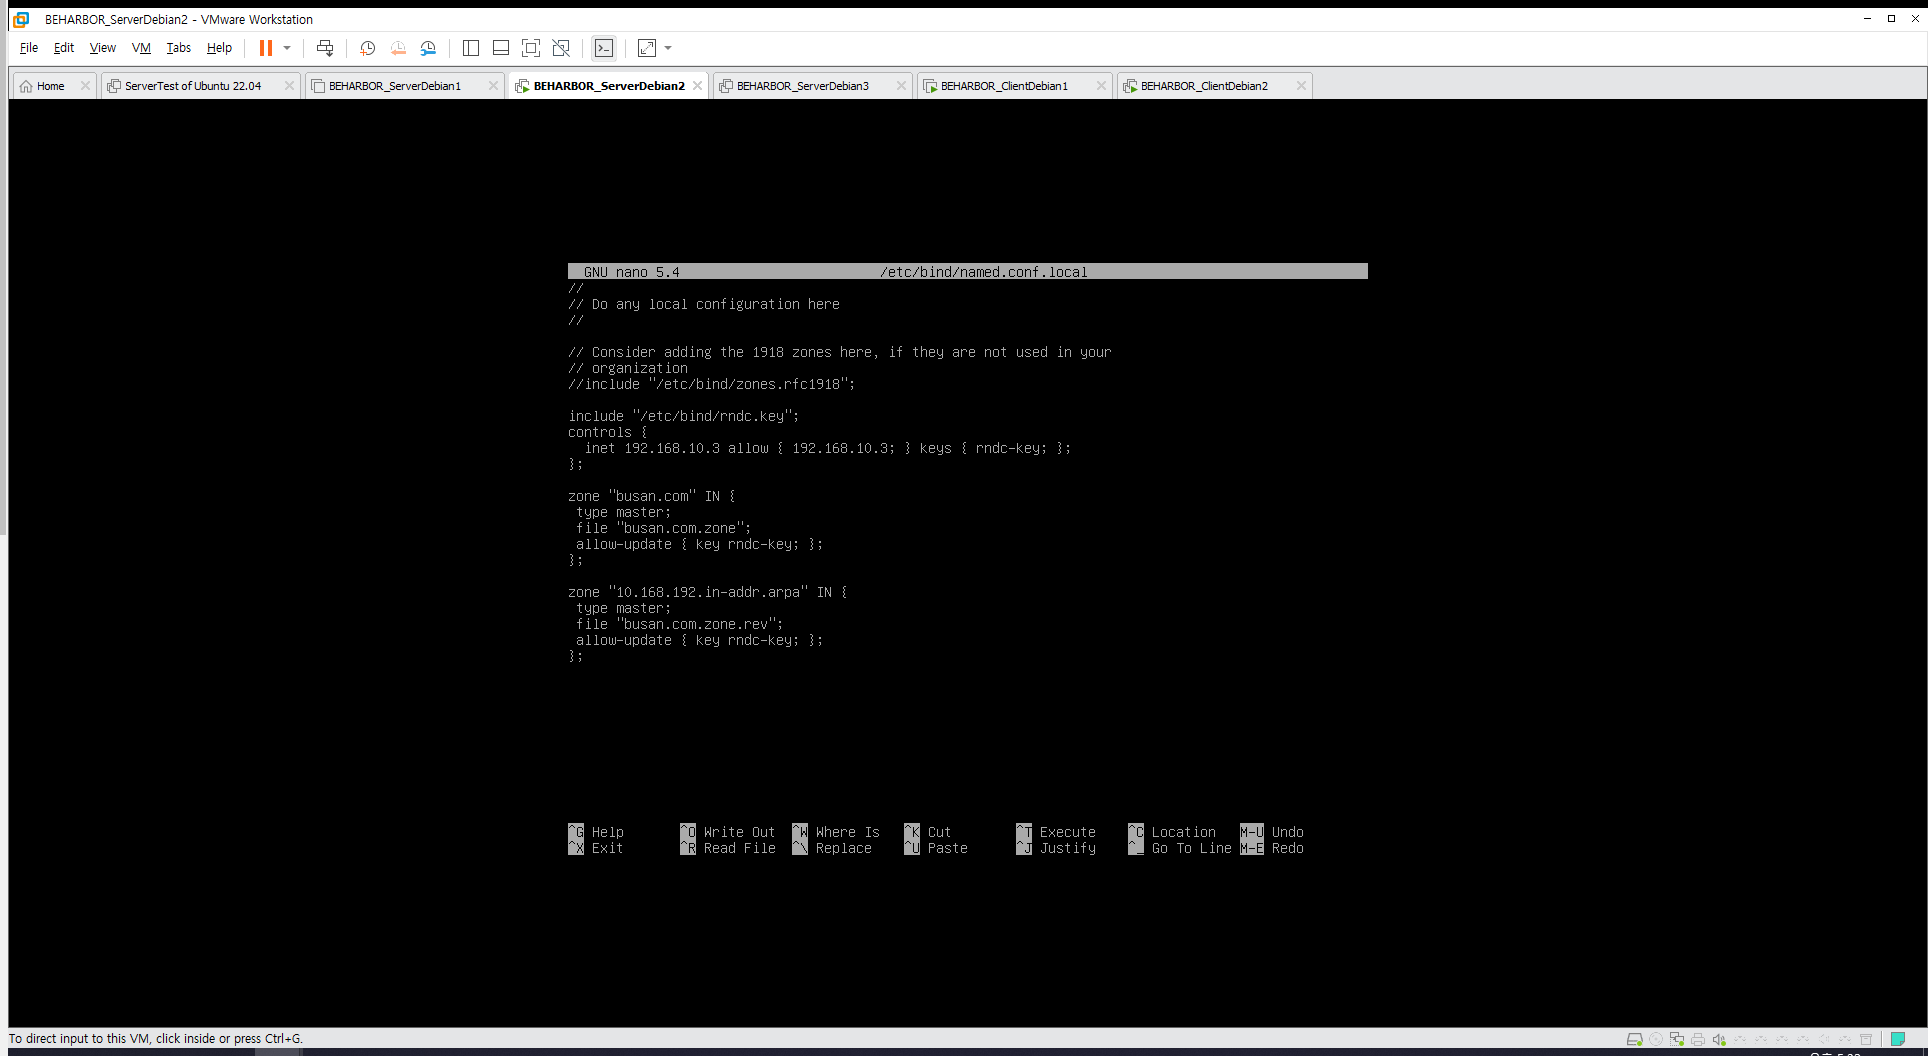Viewport: 1928px width, 1056px height.
Task: Click the include rndc.key line
Action: tap(684, 416)
